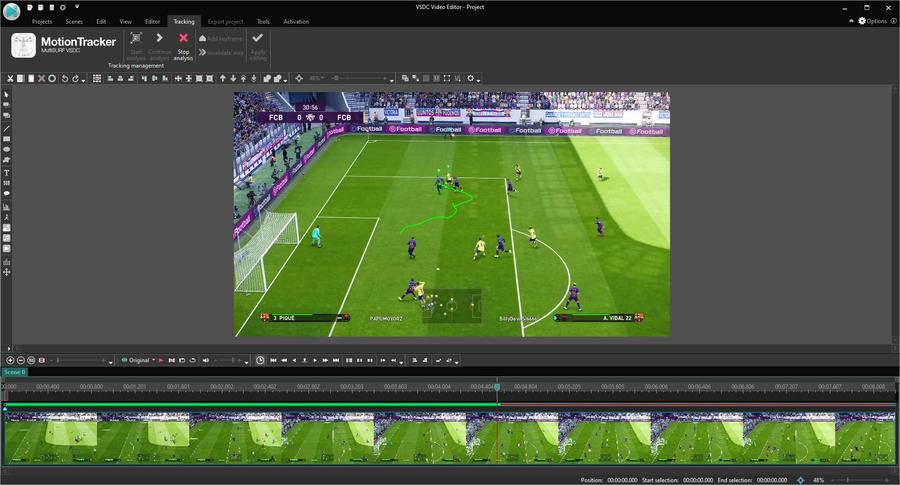Select the Animation running figure tool
The image size is (900, 485).
6,217
